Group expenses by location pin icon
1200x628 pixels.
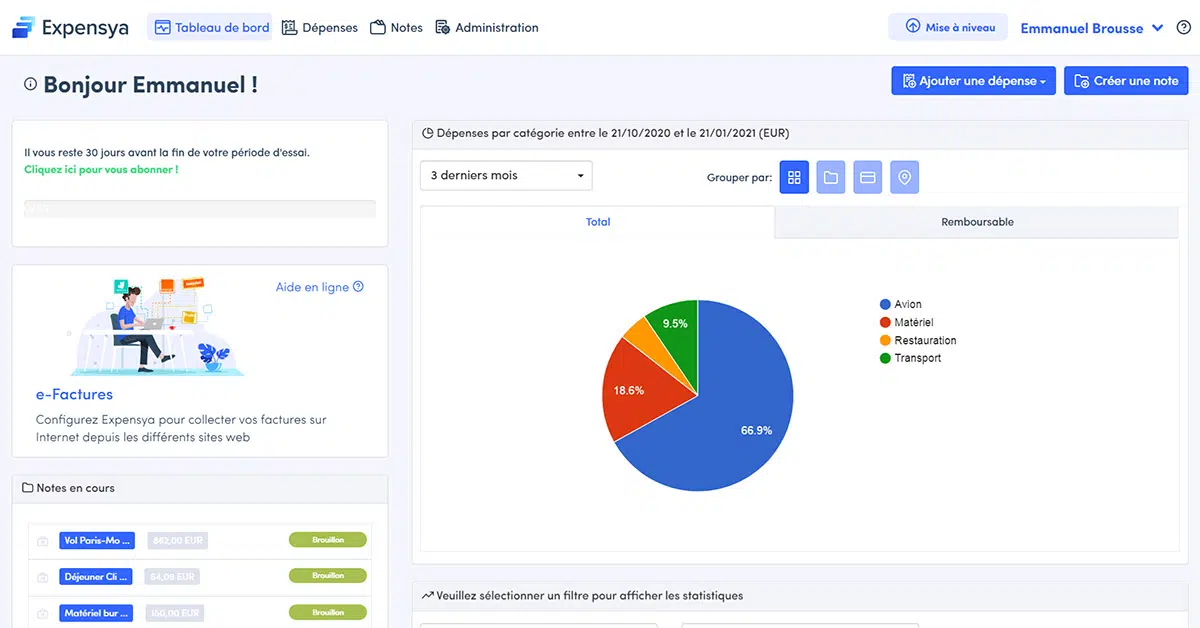click(904, 177)
